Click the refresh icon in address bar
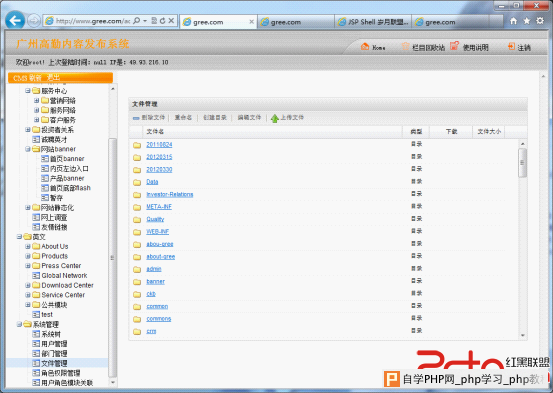Screen dimensions: 553x393 163,21
